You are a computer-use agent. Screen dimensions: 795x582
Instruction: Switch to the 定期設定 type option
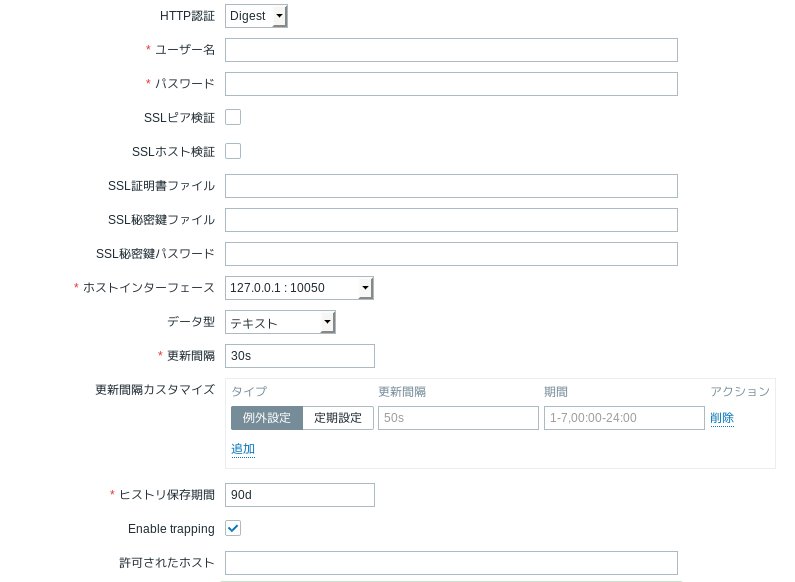click(x=338, y=418)
